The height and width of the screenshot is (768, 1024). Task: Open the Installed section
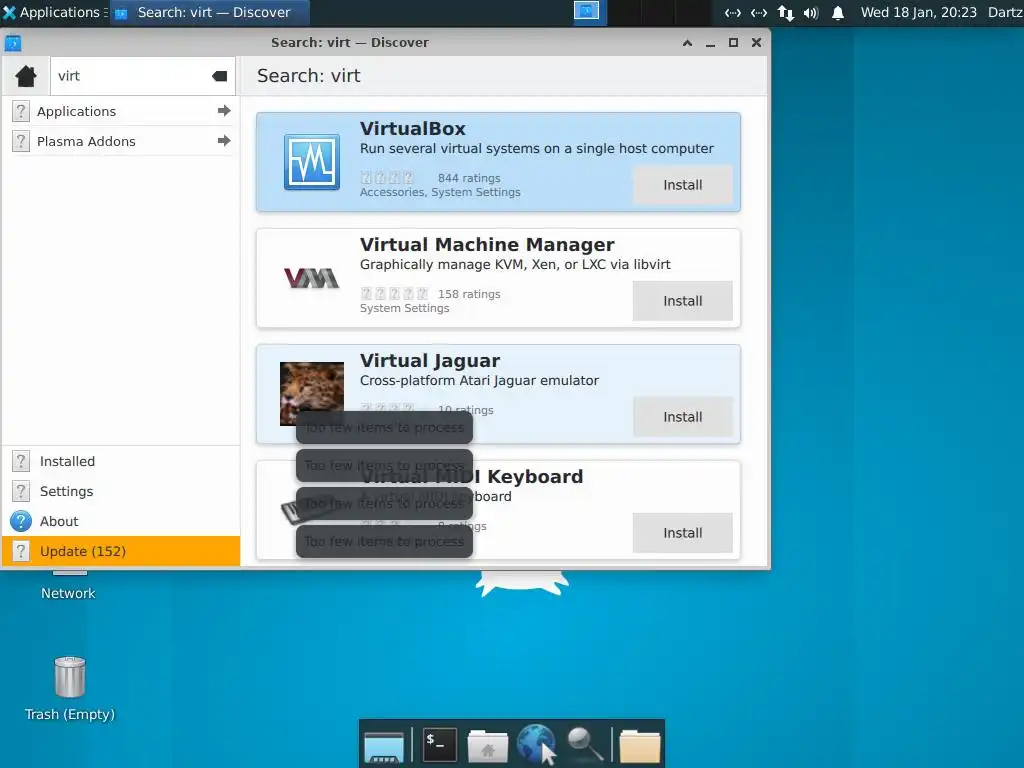121,461
